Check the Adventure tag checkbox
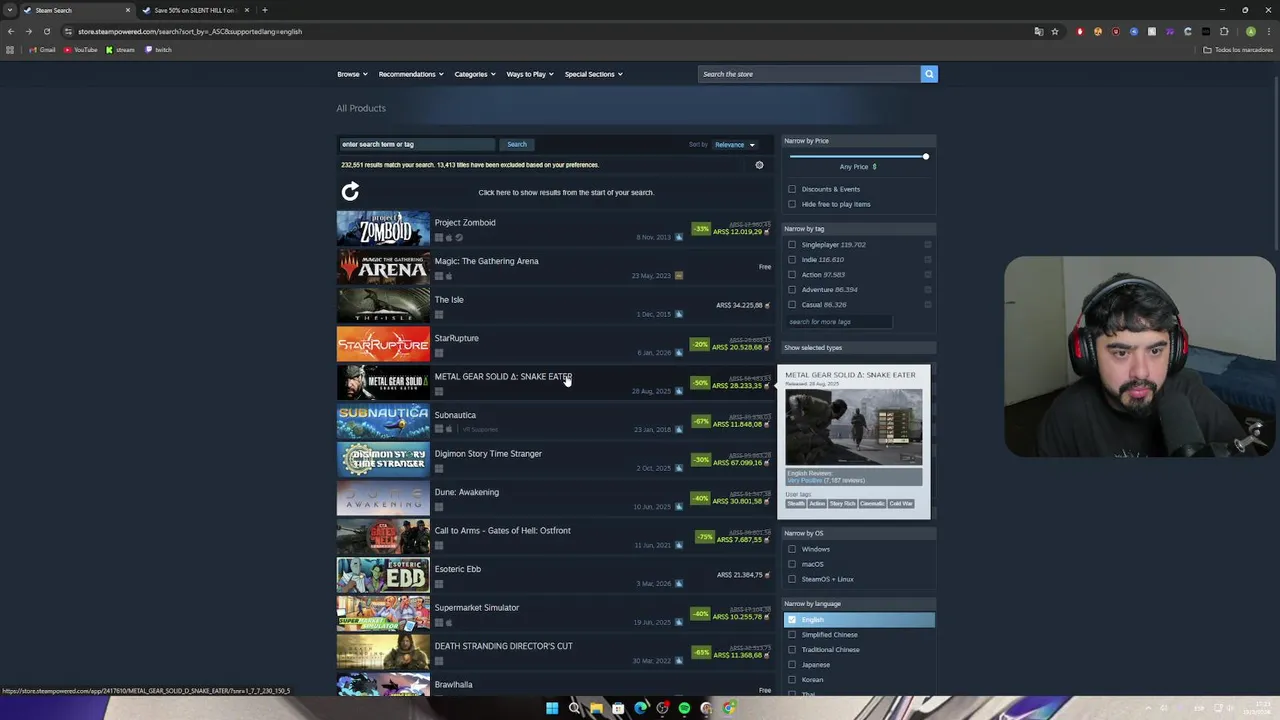Image resolution: width=1280 pixels, height=720 pixels. [x=792, y=290]
